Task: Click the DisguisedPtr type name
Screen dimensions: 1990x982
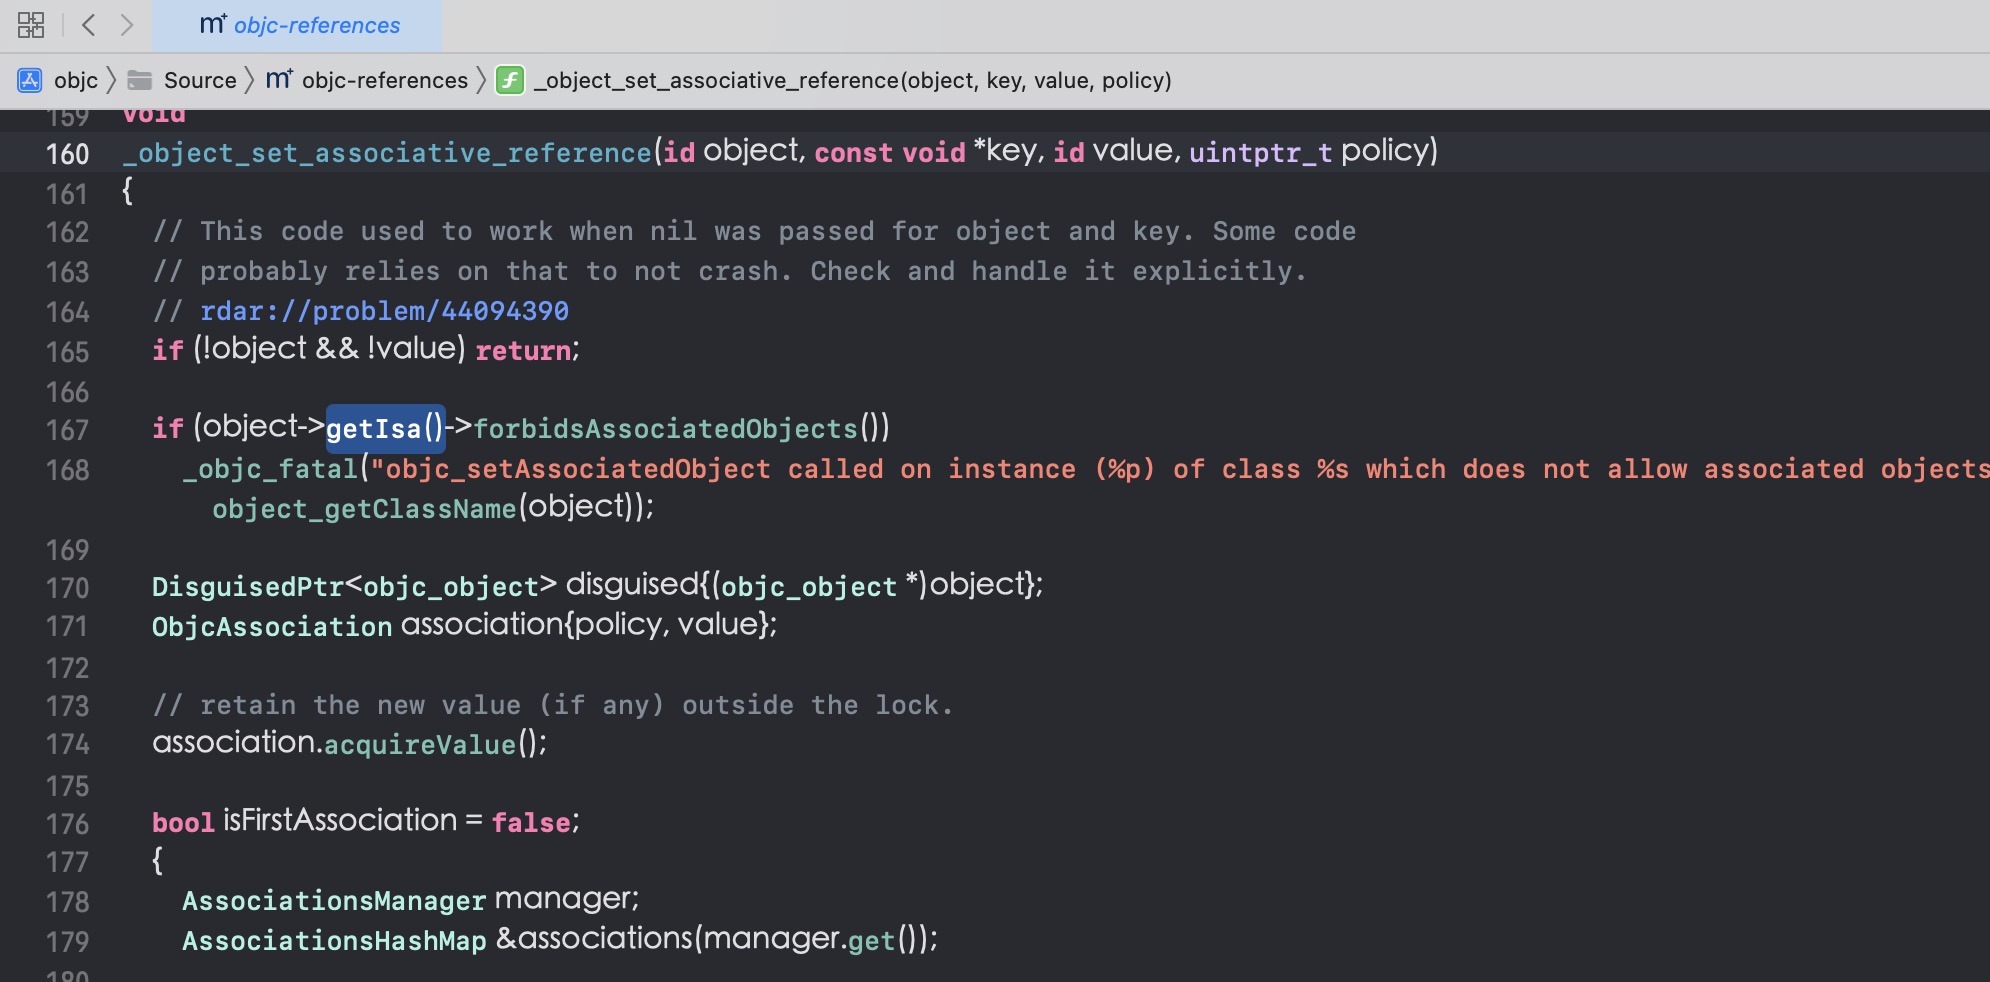Action: pos(247,587)
